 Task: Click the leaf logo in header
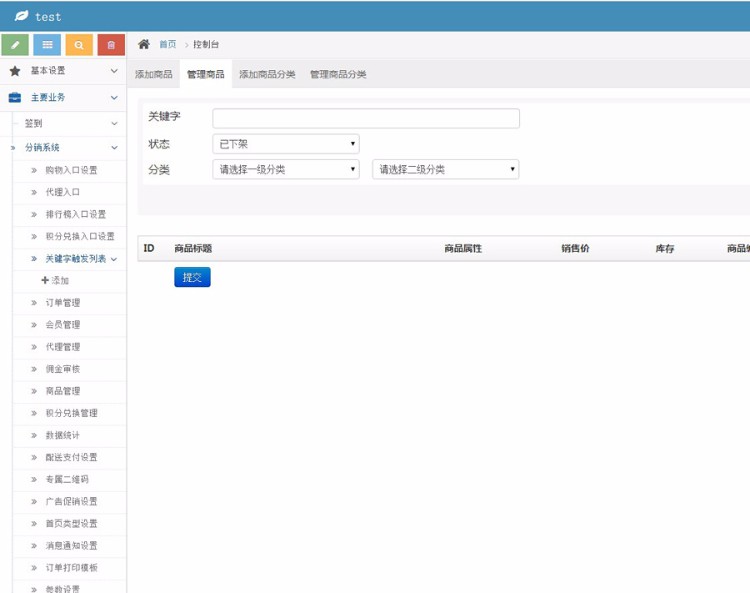[21, 16]
